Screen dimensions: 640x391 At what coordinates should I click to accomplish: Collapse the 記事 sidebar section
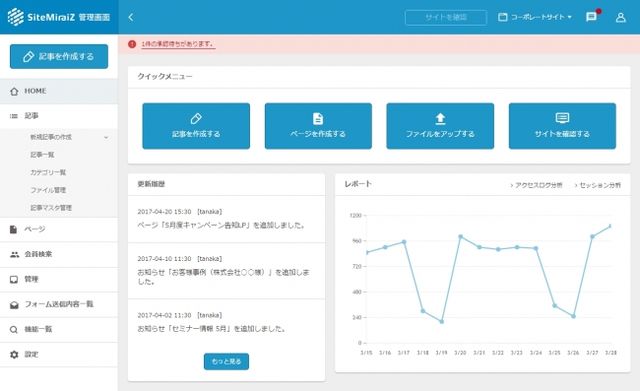[59, 116]
